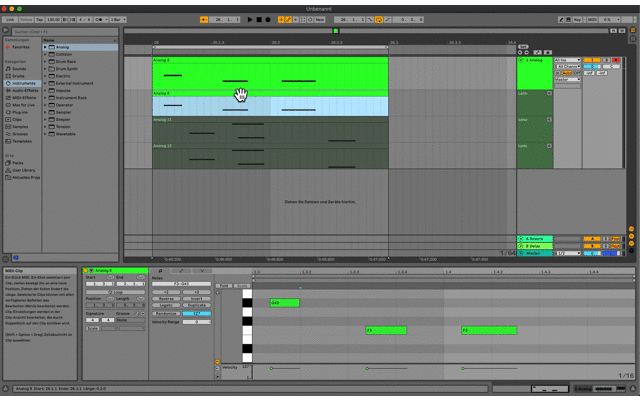Toggle the 1 Analog track activator
The height and width of the screenshot is (400, 640).
tap(590, 60)
